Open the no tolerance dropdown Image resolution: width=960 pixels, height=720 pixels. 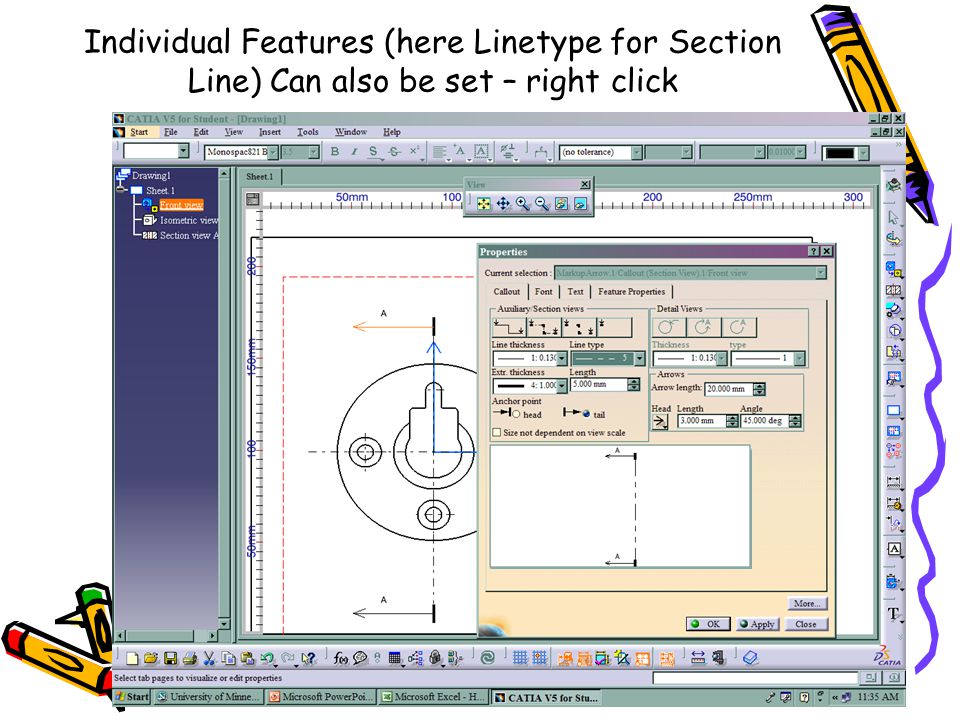click(x=636, y=152)
